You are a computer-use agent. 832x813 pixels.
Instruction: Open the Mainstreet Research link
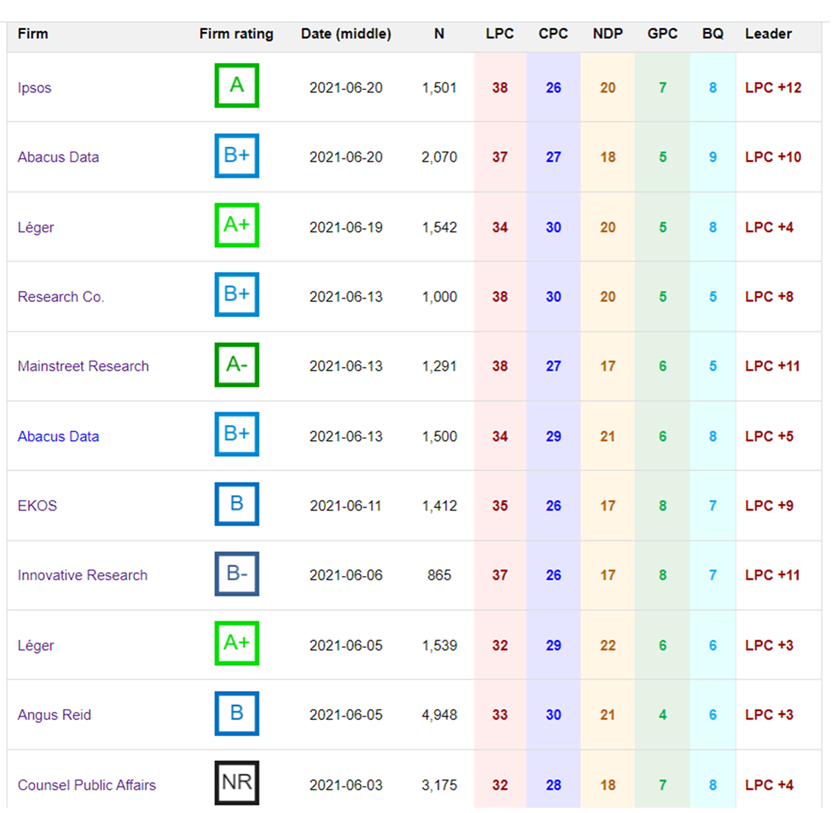[83, 366]
